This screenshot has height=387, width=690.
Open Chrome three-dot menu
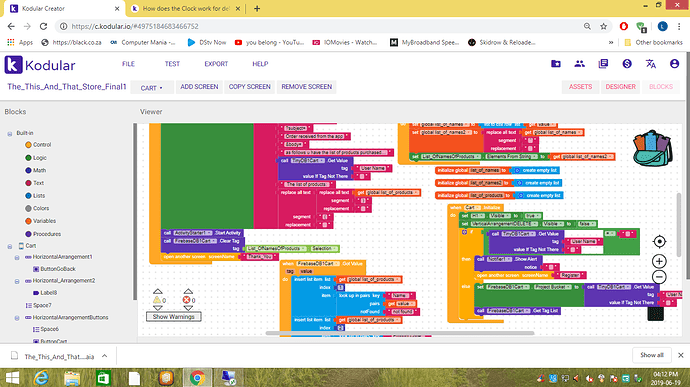point(679,26)
